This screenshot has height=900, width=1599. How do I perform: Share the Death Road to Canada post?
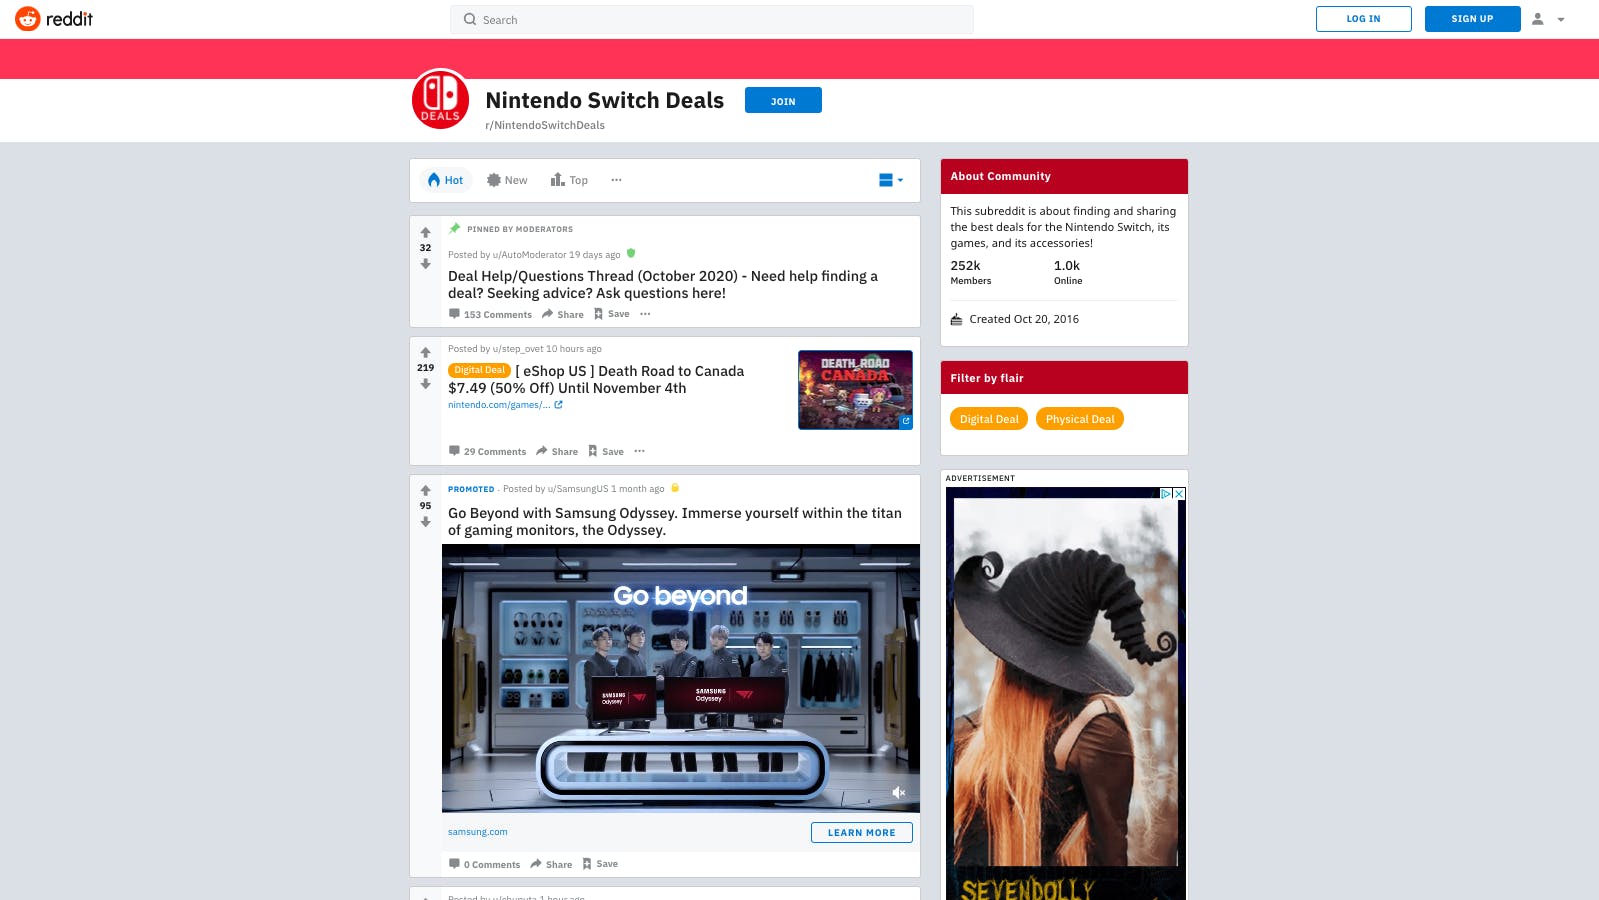click(557, 451)
